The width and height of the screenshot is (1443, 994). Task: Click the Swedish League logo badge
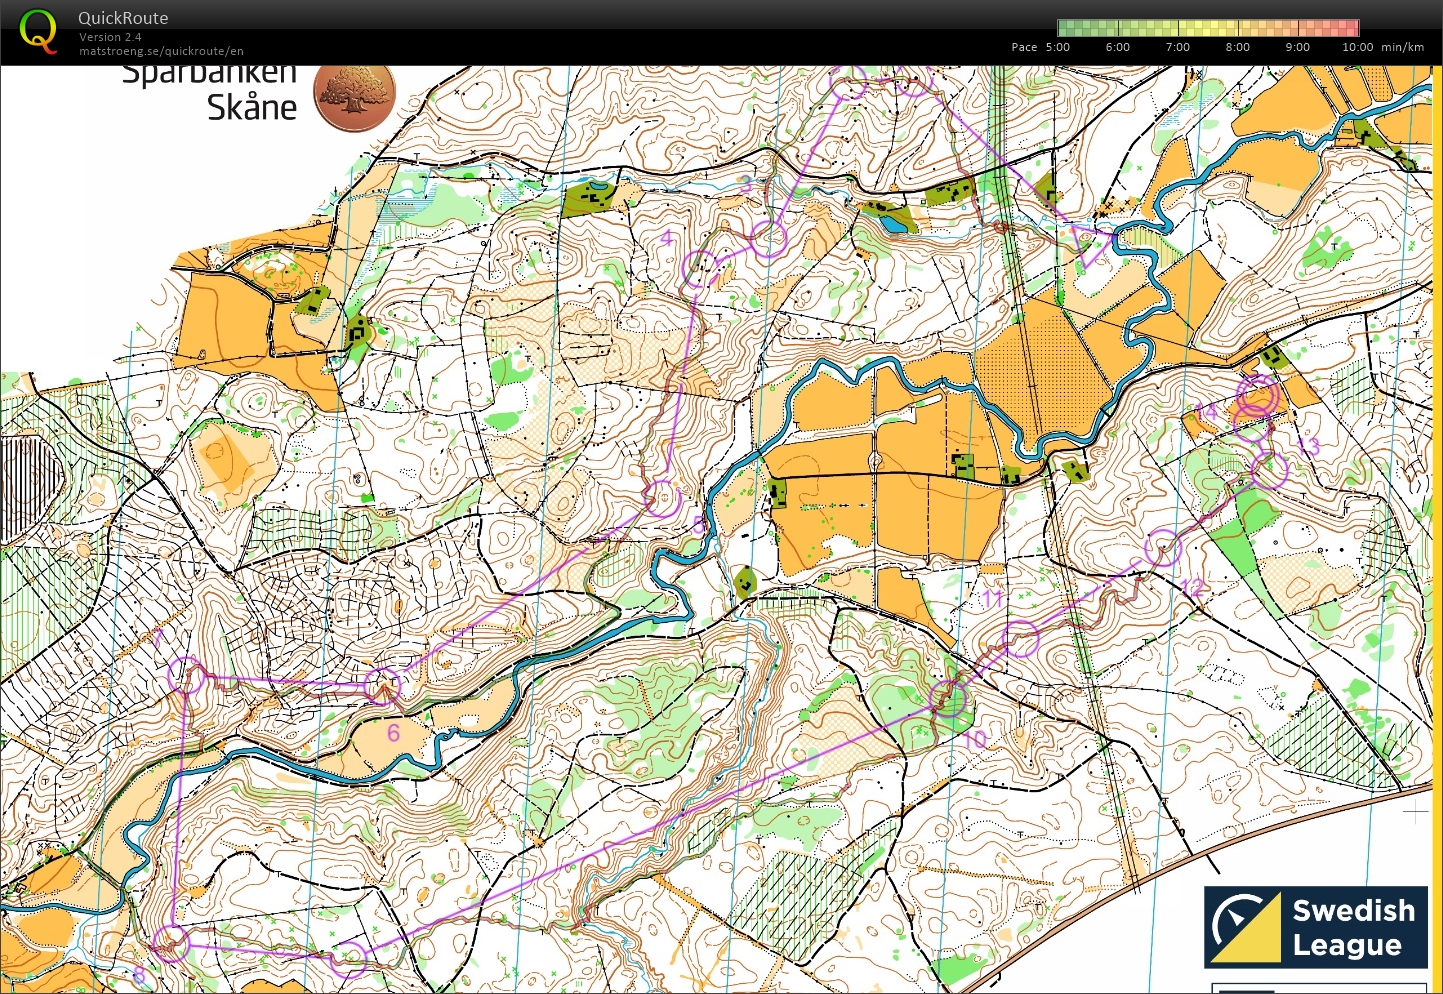[x=1316, y=927]
